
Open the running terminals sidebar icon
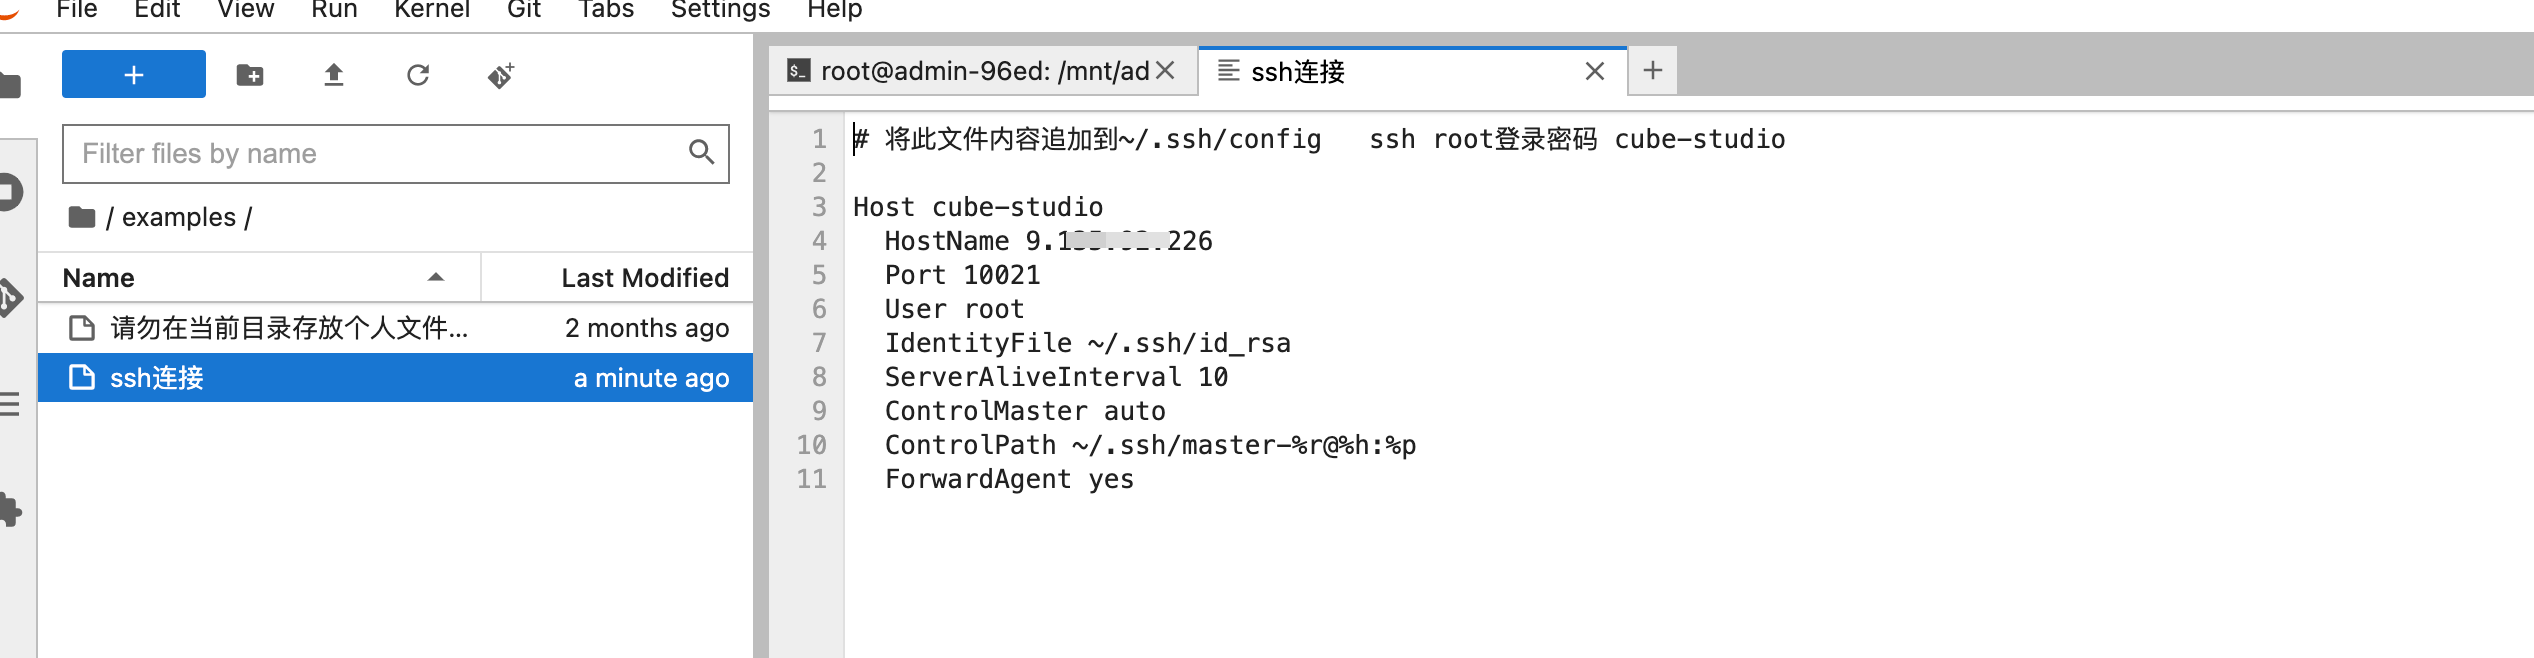tap(10, 192)
